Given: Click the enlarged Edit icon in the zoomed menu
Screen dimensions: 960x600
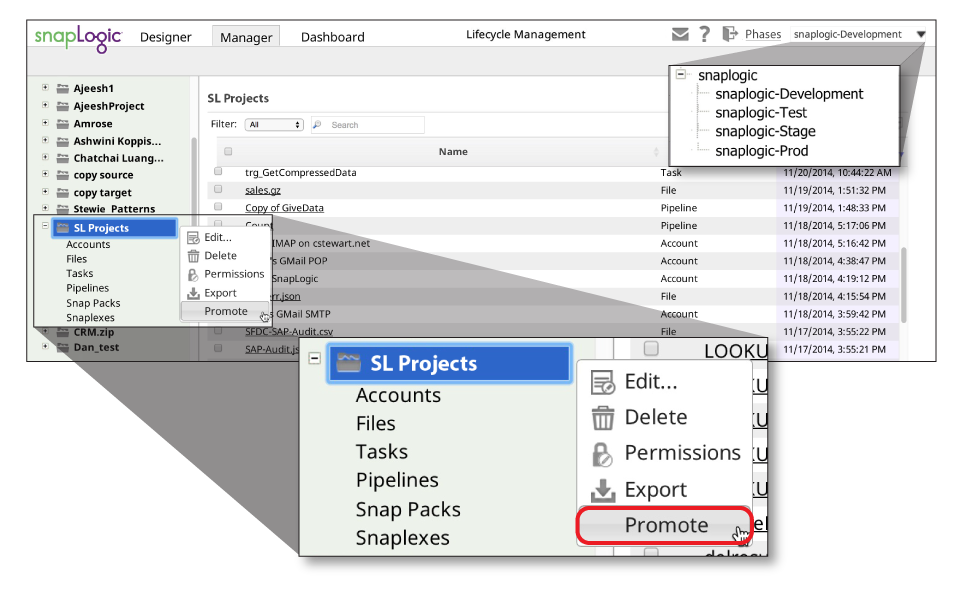Looking at the screenshot, I should (602, 382).
